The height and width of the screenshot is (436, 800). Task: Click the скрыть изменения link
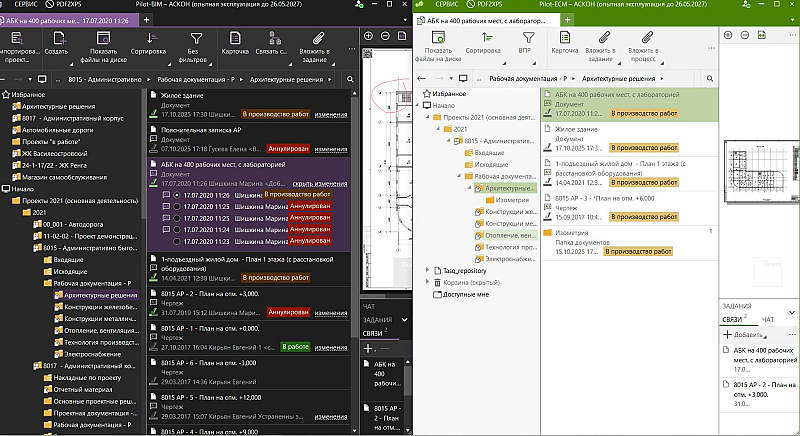(319, 184)
